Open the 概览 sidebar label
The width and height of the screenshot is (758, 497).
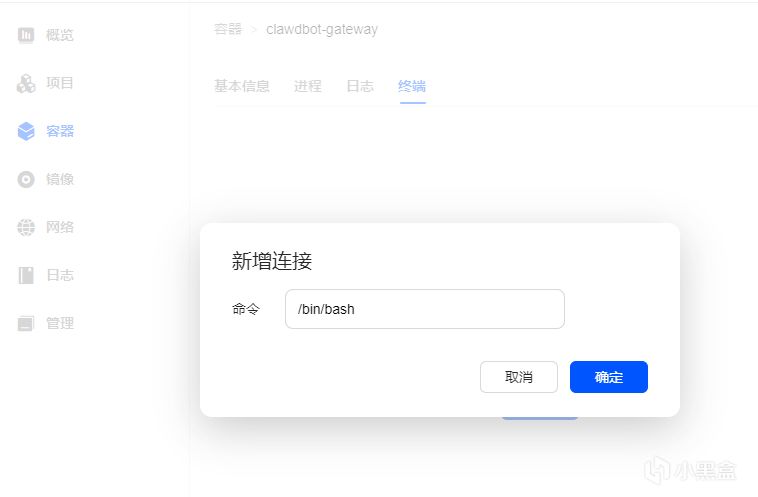click(60, 35)
